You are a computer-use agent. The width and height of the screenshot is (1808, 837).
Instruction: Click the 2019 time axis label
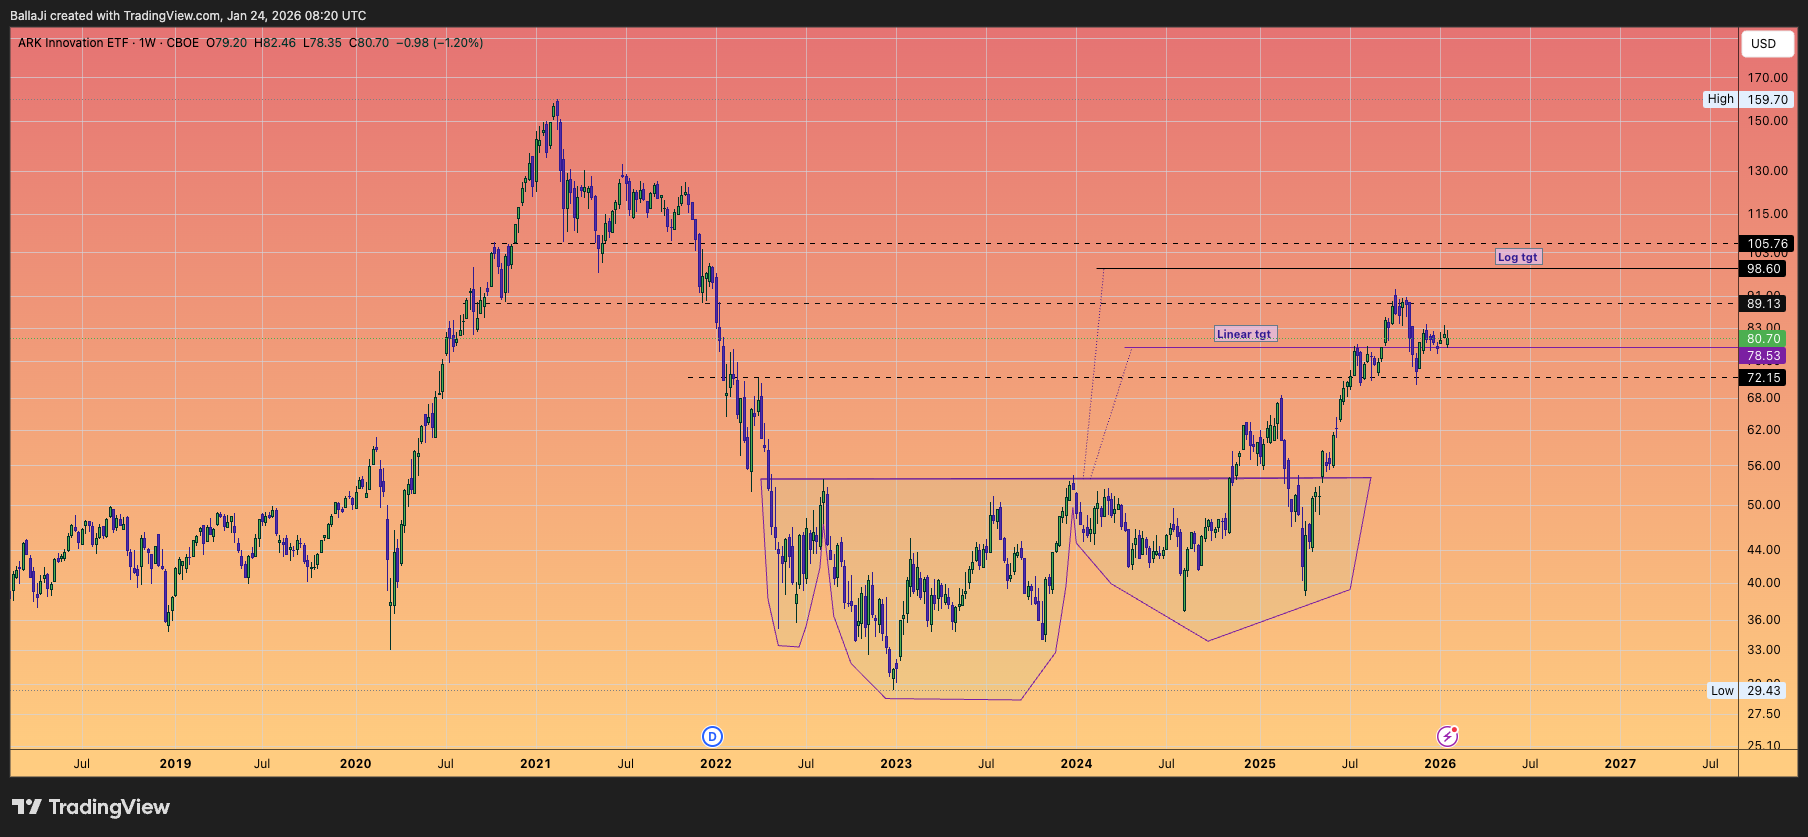[x=175, y=764]
